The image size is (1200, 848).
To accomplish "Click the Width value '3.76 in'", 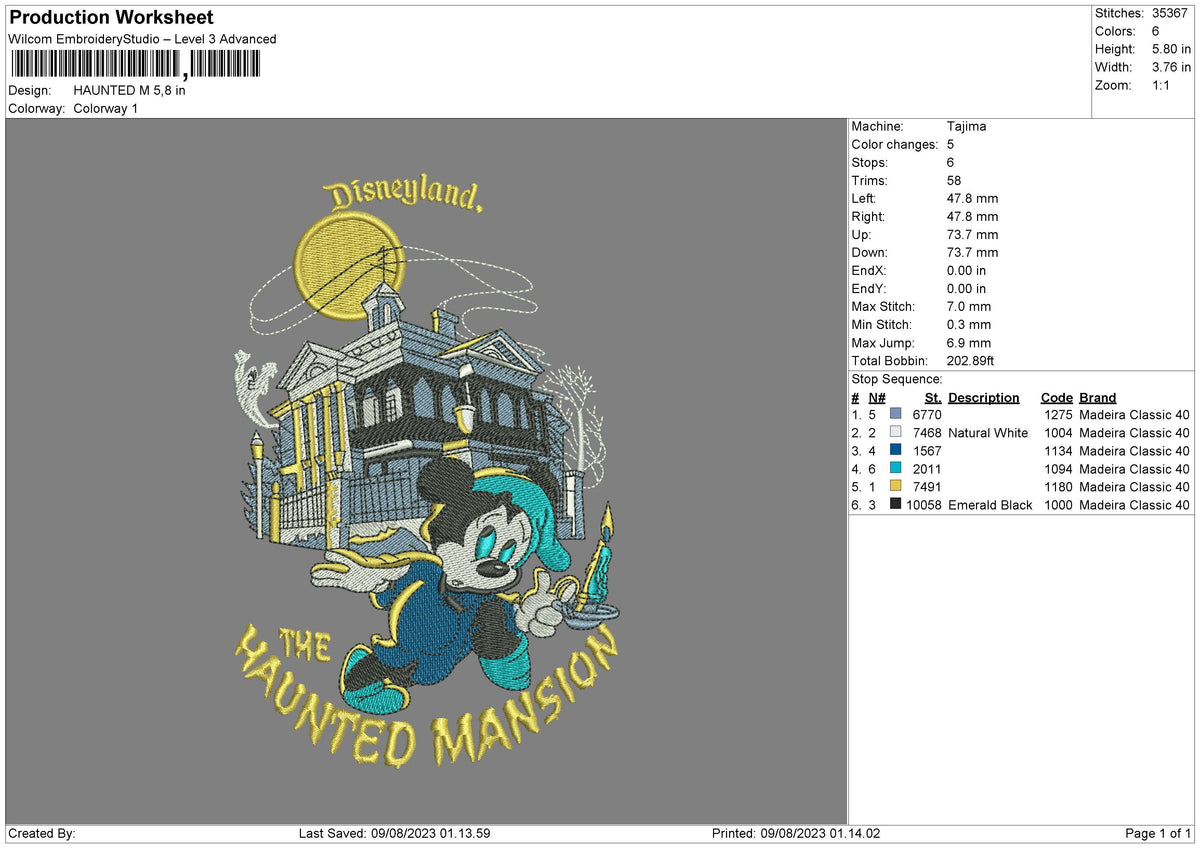I will (x=1171, y=67).
